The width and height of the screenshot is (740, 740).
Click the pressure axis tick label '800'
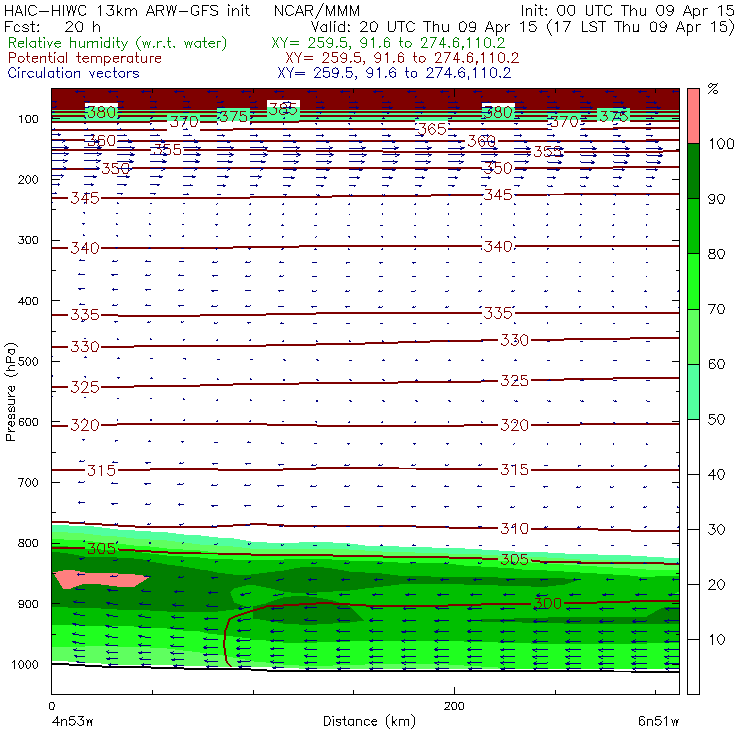pyautogui.click(x=28, y=543)
